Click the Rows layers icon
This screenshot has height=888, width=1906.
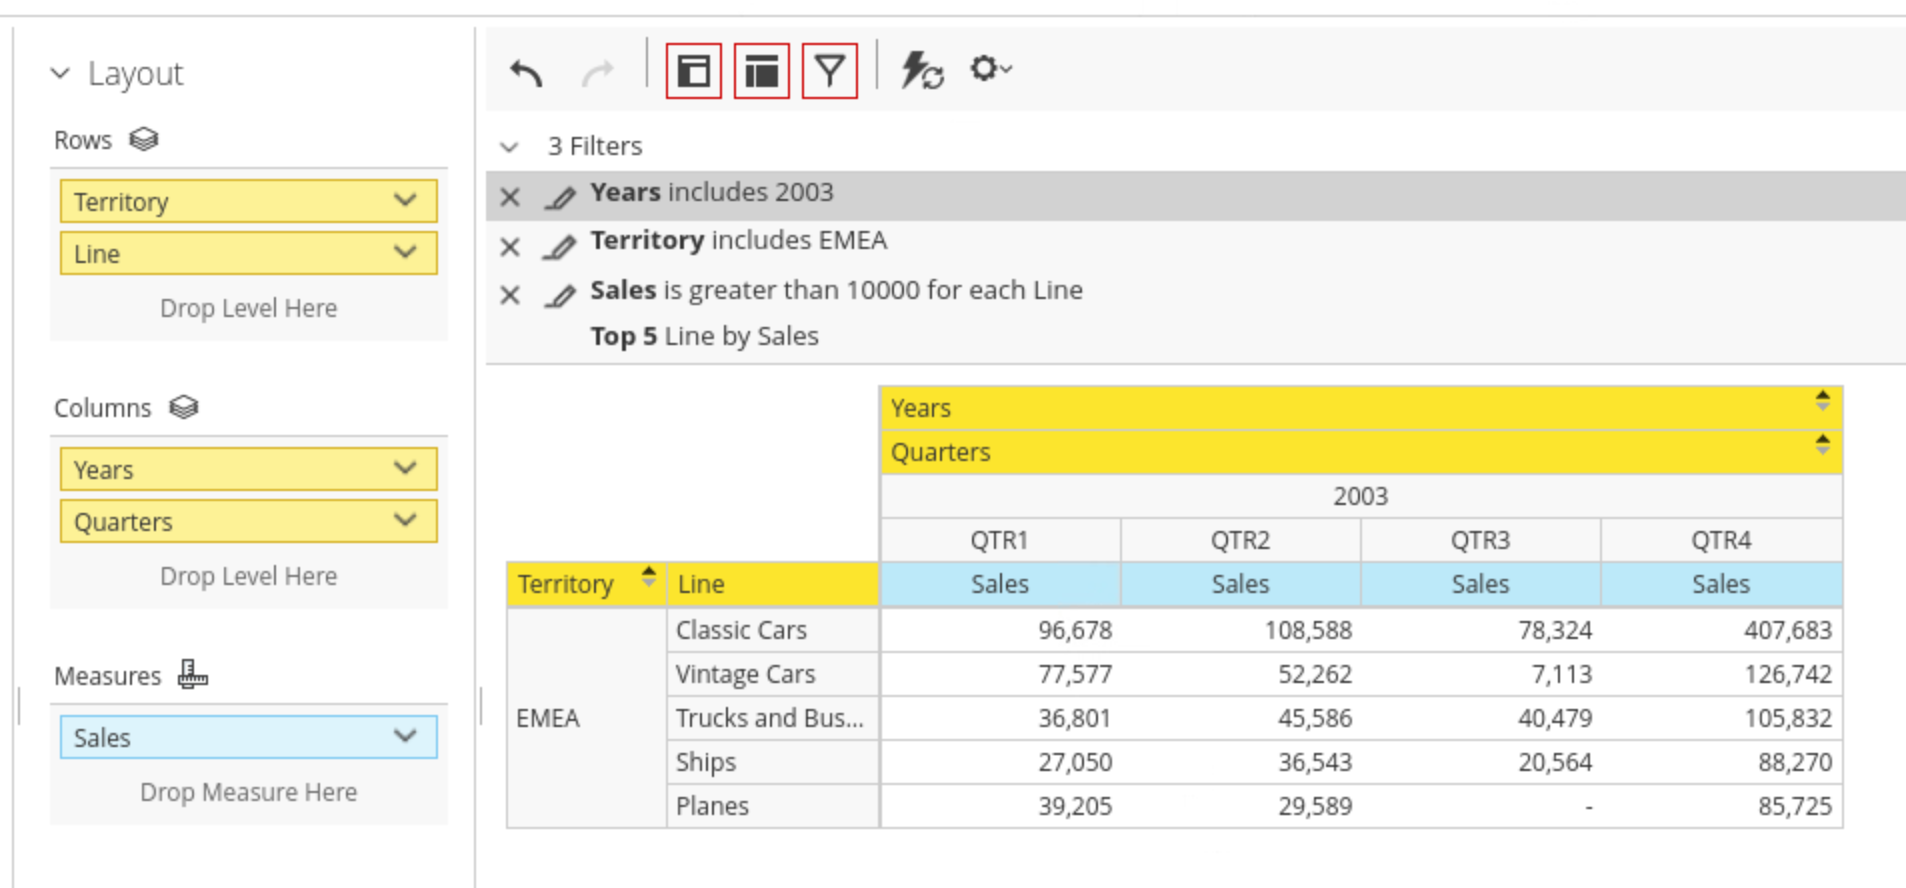(144, 140)
